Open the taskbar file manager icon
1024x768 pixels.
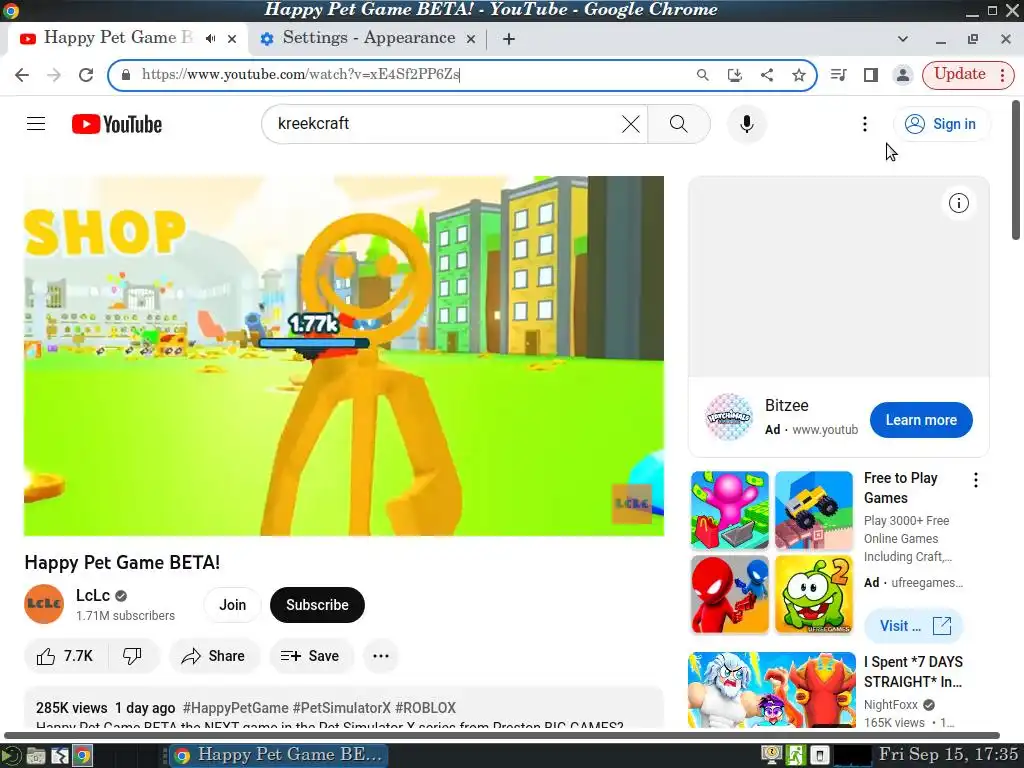pyautogui.click(x=35, y=756)
